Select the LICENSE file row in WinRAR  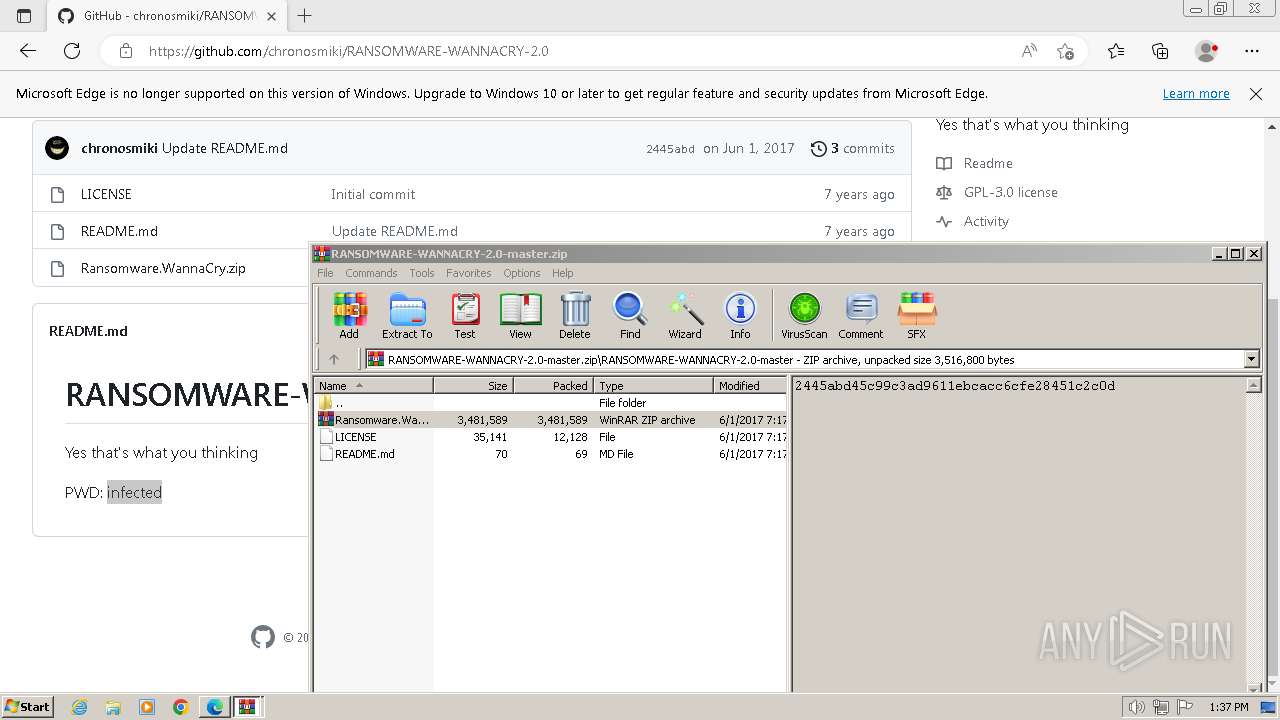pos(551,437)
